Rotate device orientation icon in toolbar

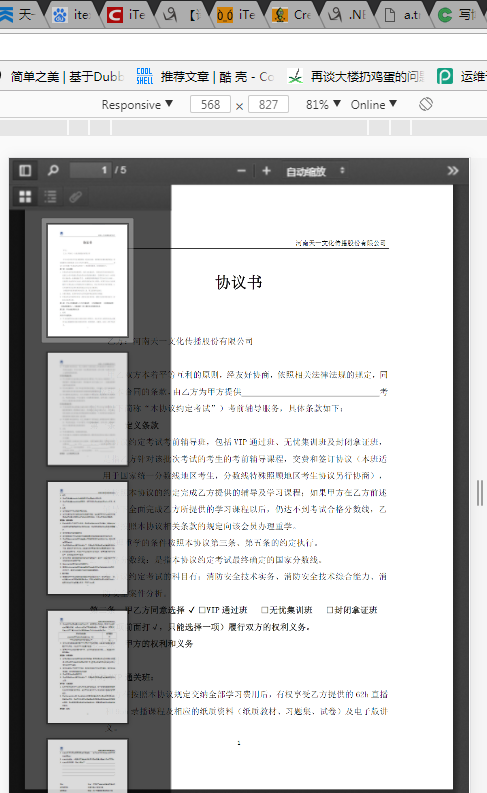coord(426,104)
